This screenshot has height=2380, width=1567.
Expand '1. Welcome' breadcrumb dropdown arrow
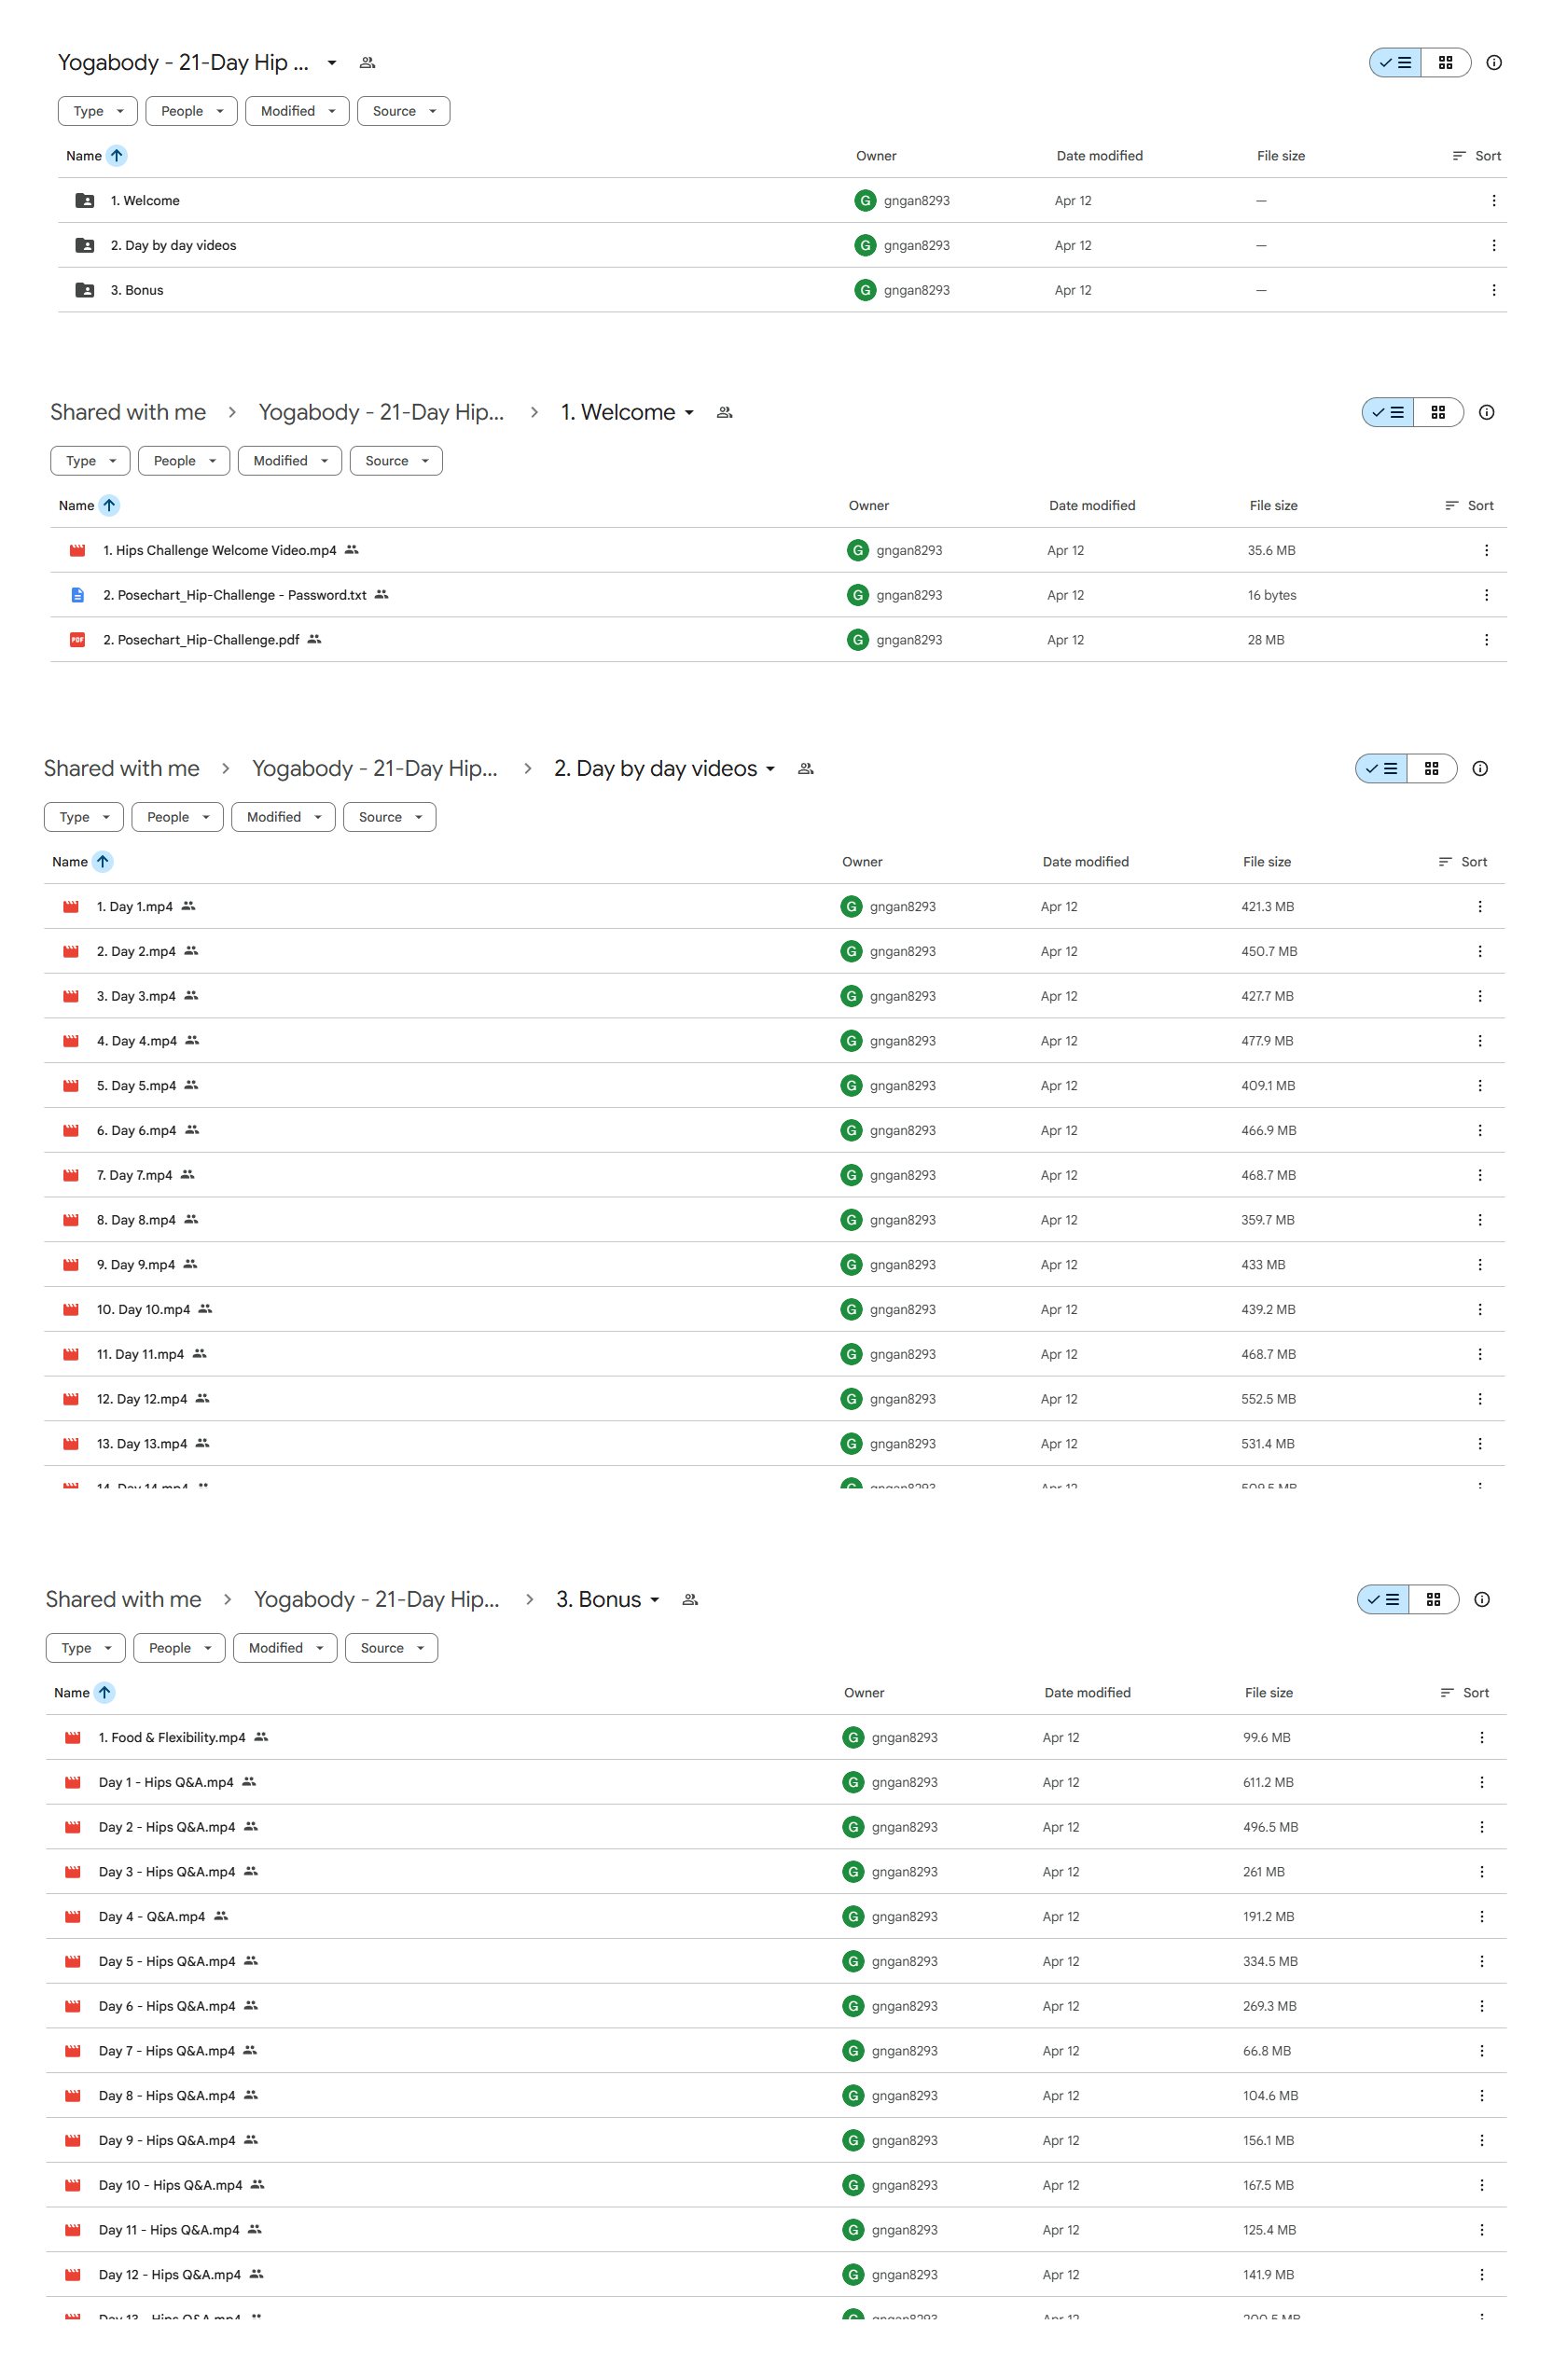pos(689,413)
